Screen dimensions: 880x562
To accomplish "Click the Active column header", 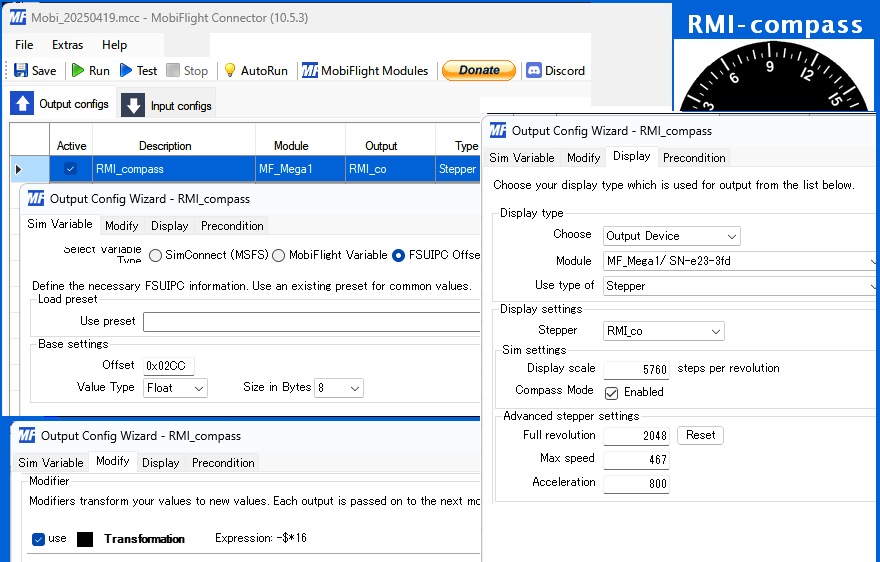I will pos(71,146).
